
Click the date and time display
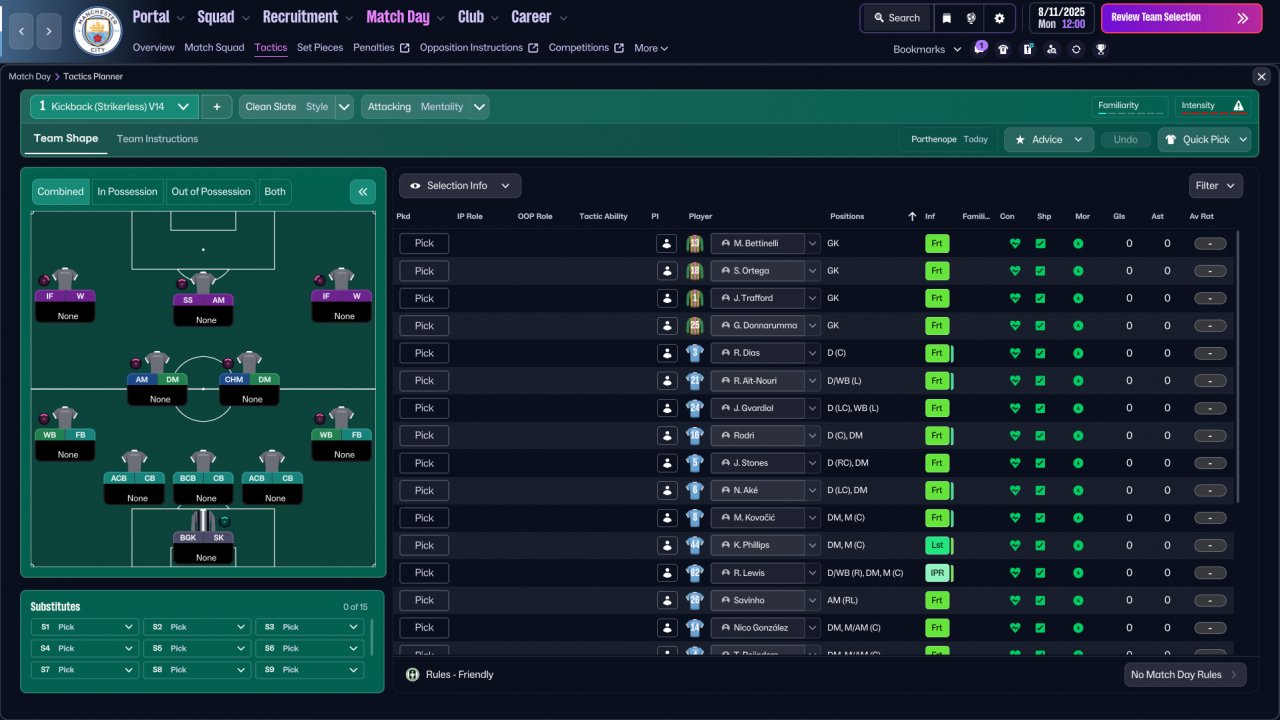click(1060, 18)
